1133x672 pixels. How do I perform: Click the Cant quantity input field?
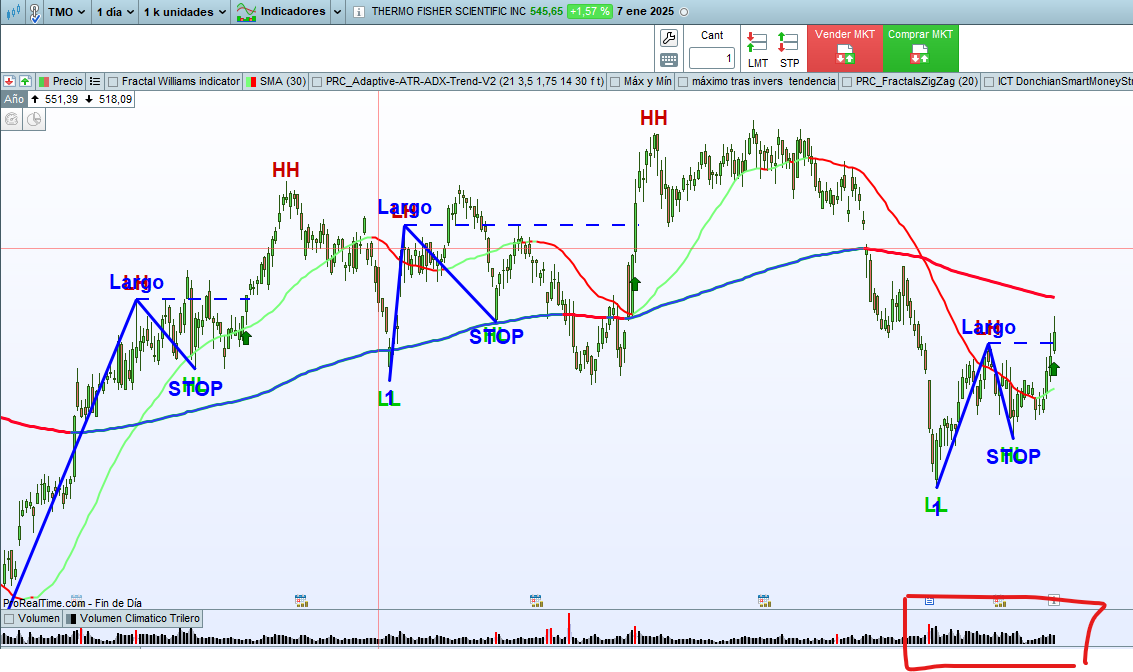712,58
